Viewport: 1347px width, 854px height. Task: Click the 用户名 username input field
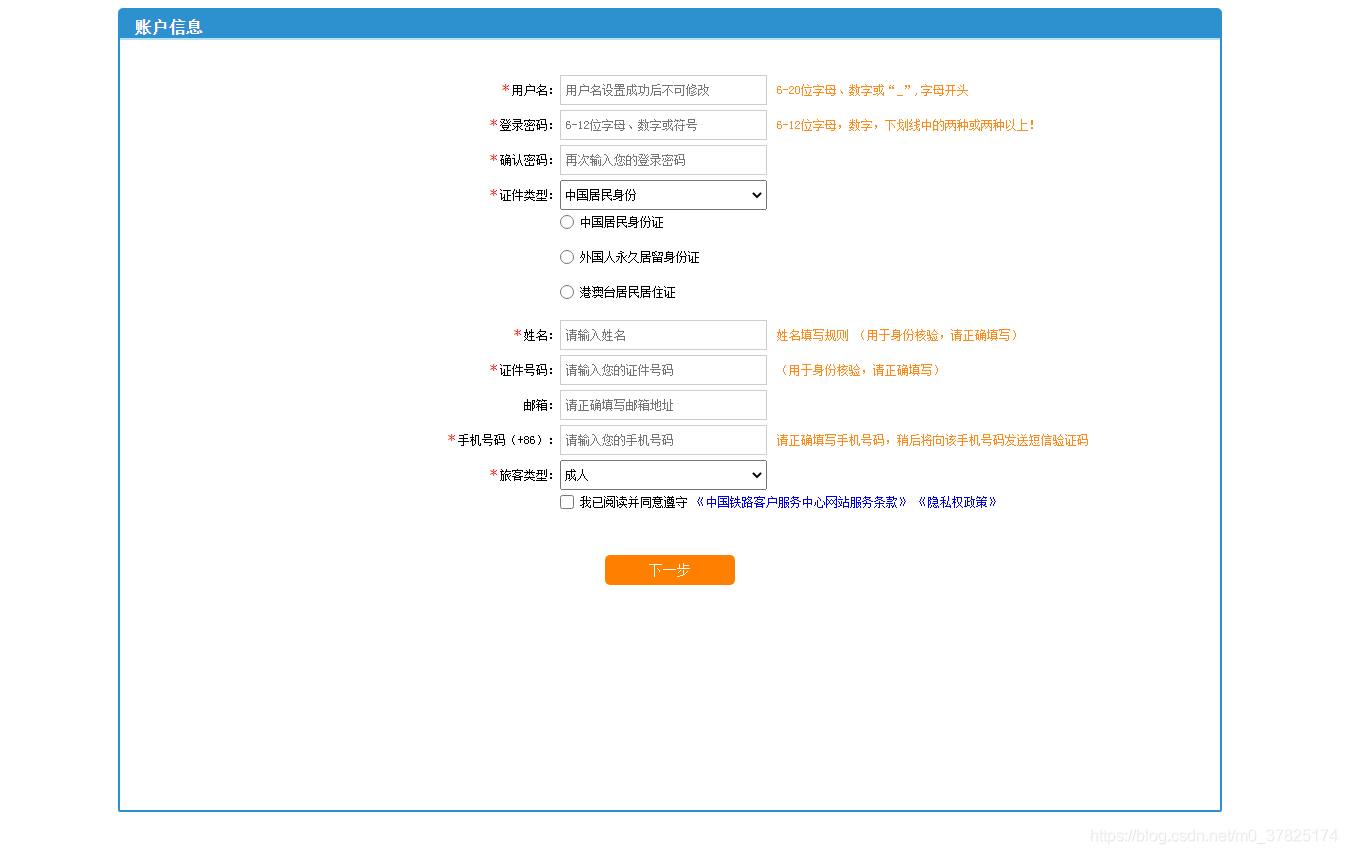click(662, 90)
